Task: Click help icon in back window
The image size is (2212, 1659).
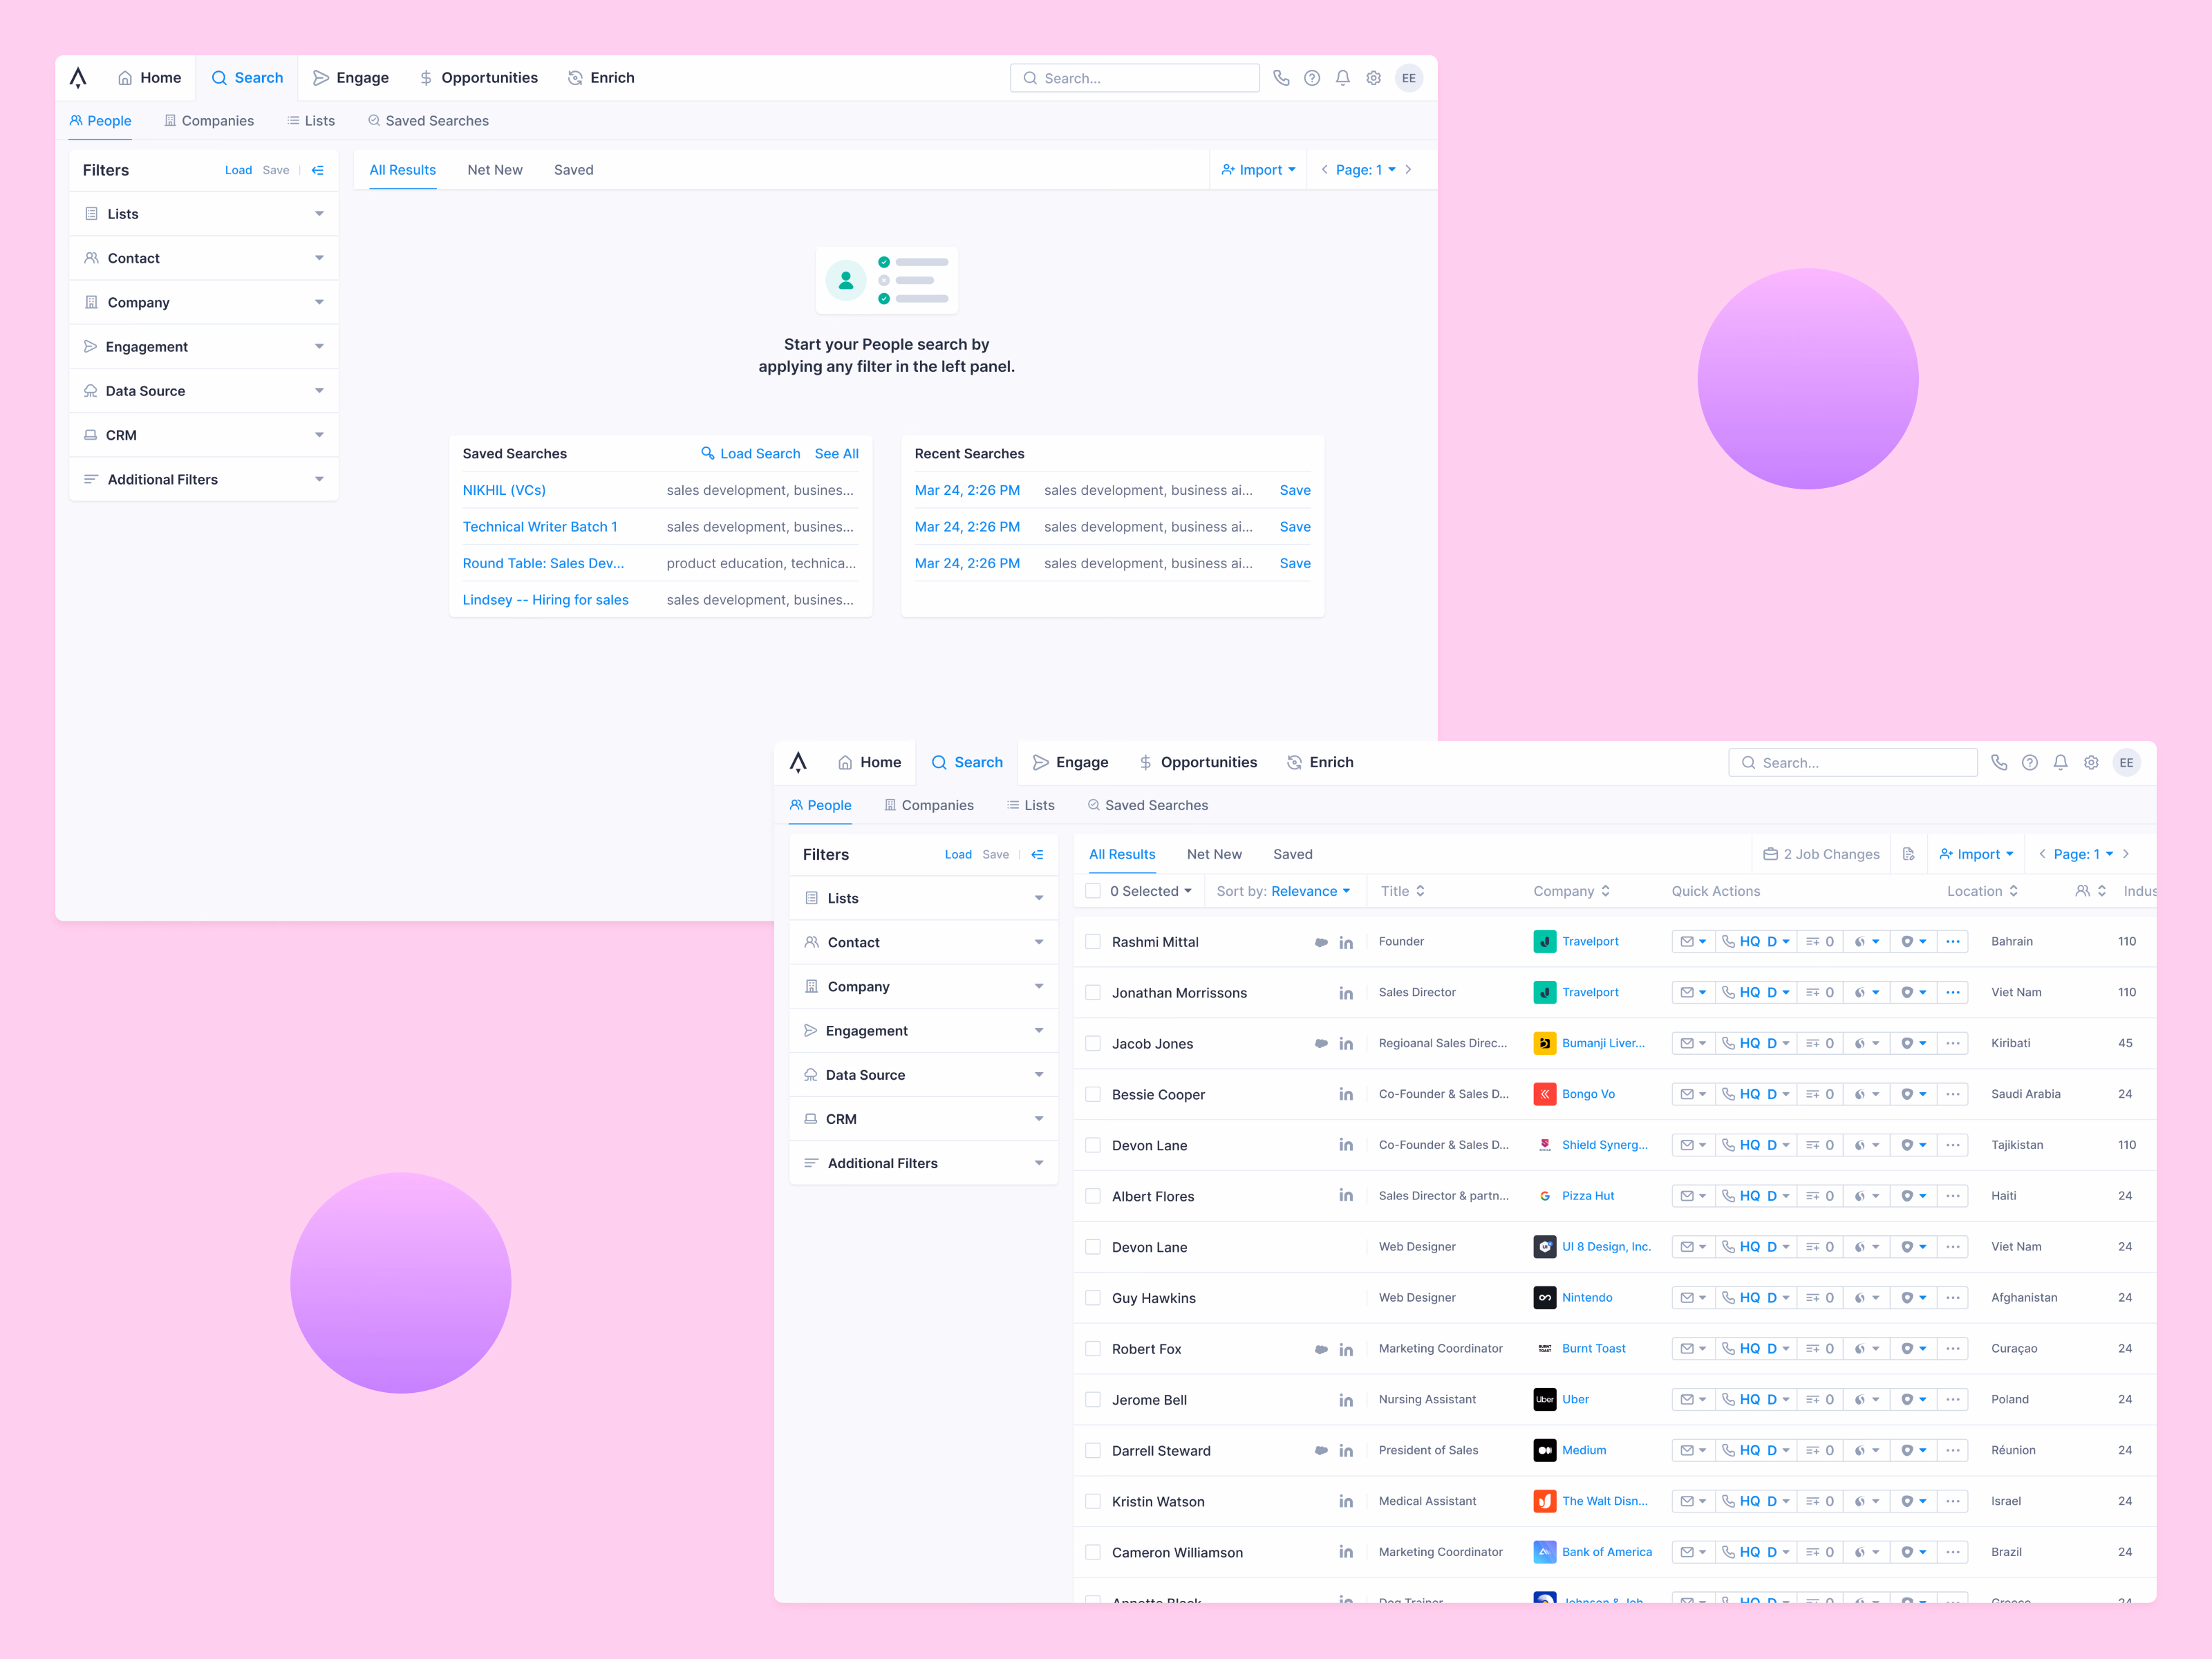Action: 1312,78
